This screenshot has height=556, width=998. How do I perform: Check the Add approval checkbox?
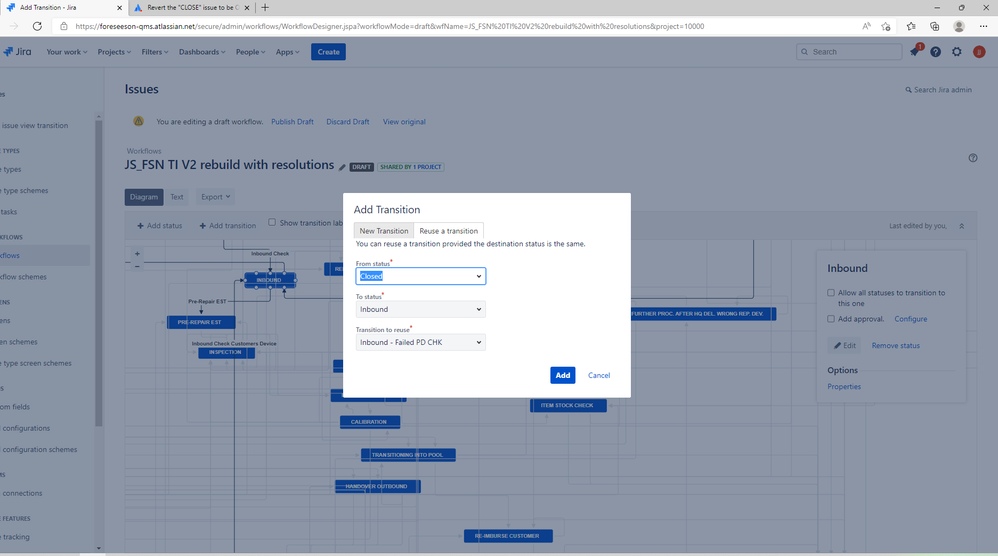(x=831, y=319)
